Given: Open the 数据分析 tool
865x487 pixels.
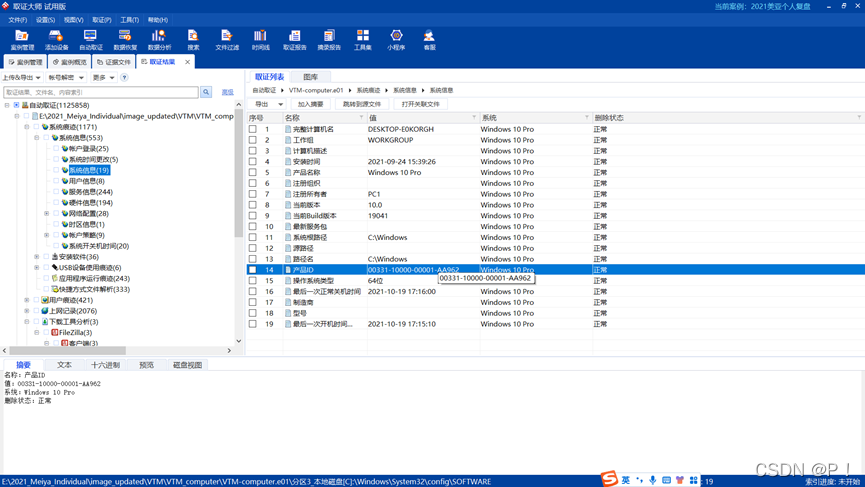Looking at the screenshot, I should (159, 40).
